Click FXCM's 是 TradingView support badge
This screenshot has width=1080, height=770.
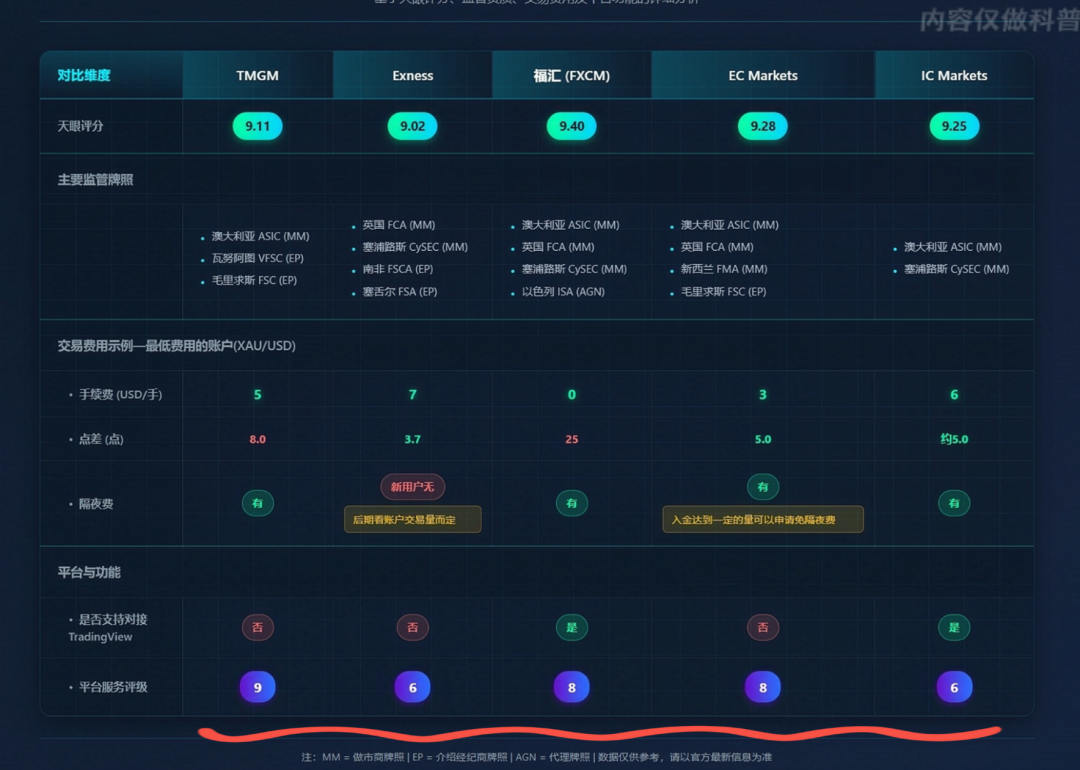pos(571,628)
